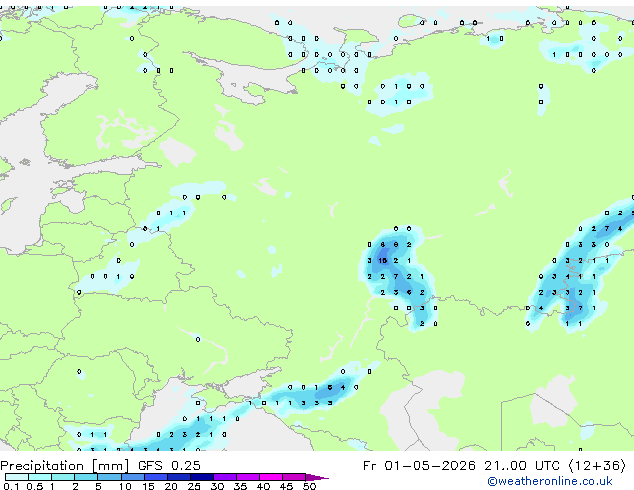Click the legend scale label "20"
This screenshot has width=634, height=490.
171,486
